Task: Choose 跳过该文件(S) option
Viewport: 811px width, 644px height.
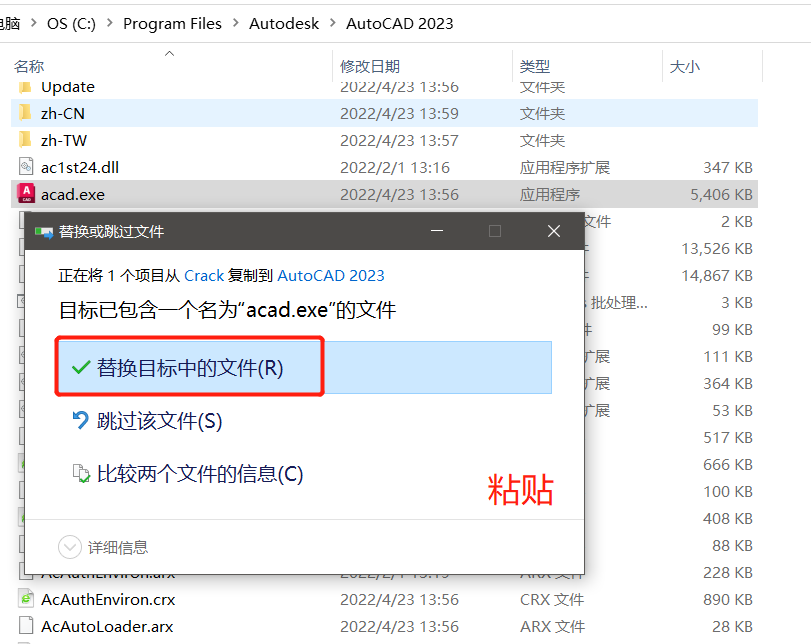Action: tap(159, 421)
